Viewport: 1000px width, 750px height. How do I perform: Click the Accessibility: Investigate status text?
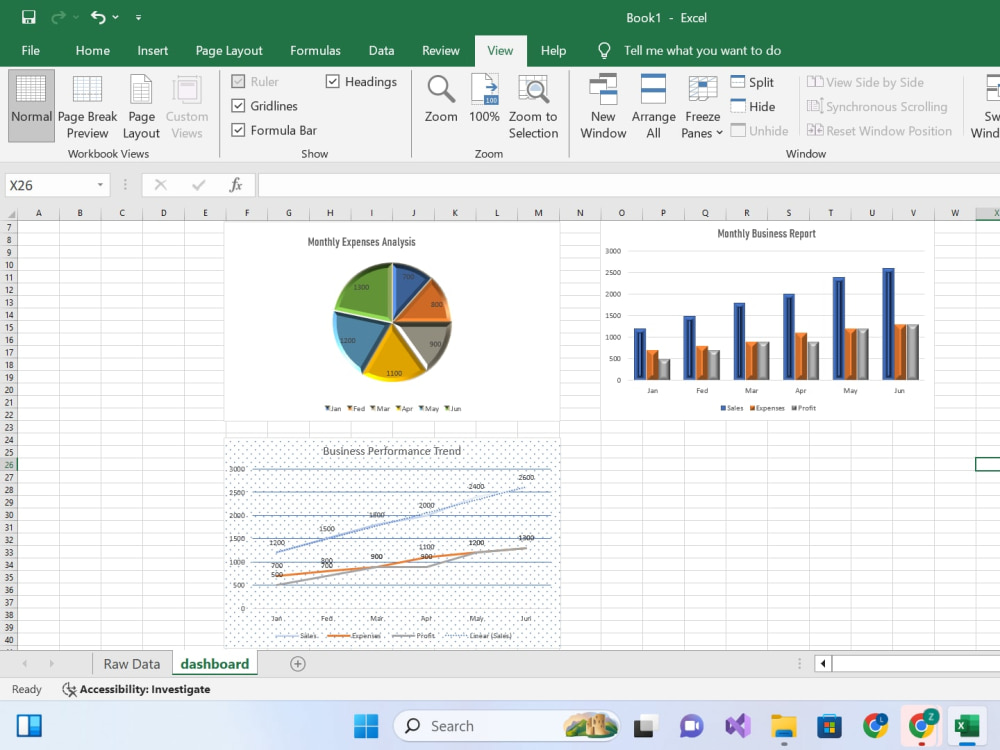pos(145,689)
